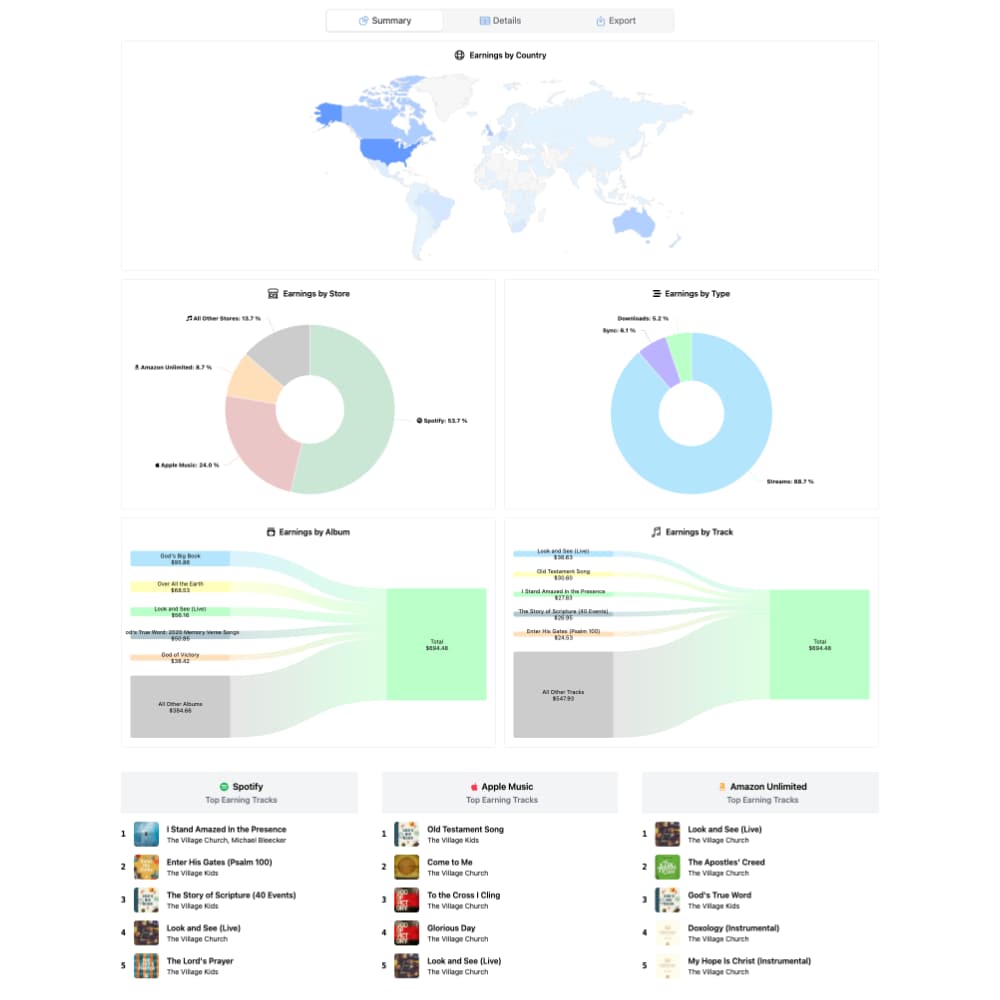Click the All Other Albums node
The height and width of the screenshot is (1000, 1000).
point(180,707)
